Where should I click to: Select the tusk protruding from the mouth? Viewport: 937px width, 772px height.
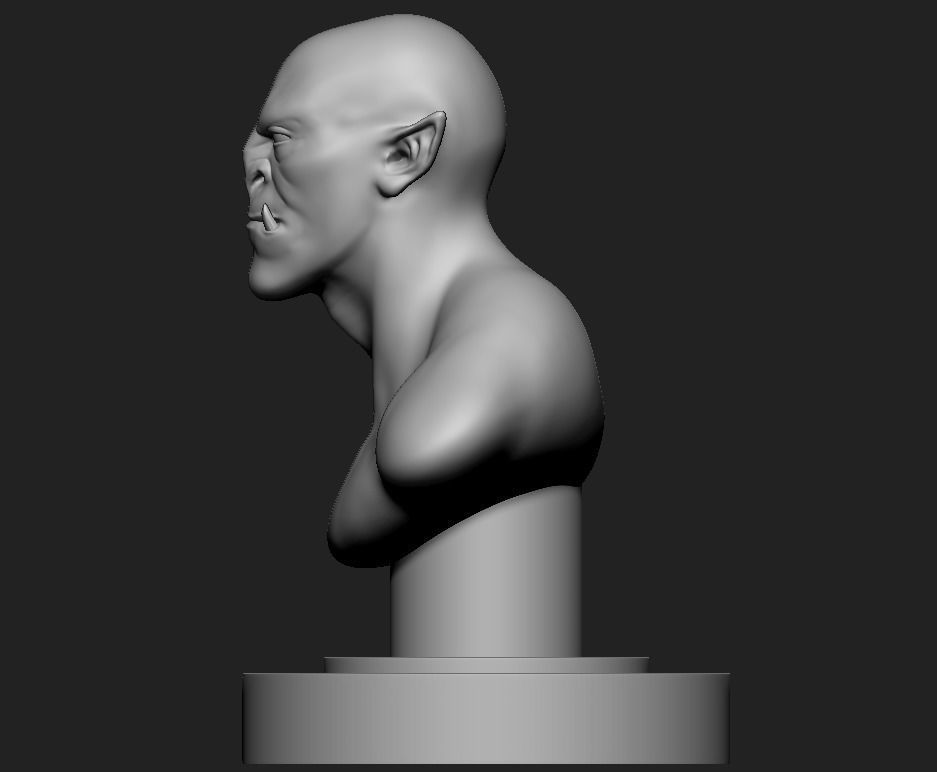tap(270, 219)
